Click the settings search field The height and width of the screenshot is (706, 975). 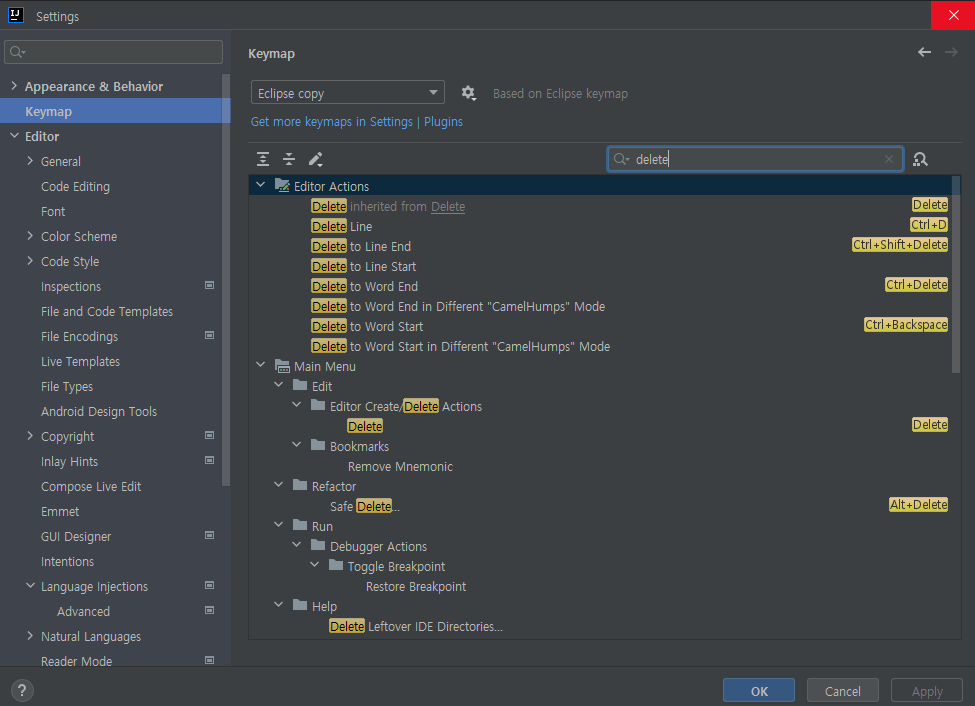[x=113, y=52]
